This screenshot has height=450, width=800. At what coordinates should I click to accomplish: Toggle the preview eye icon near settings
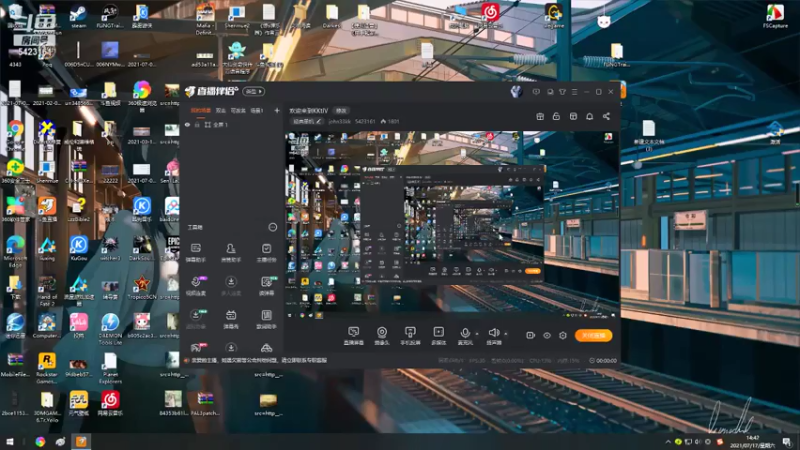pyautogui.click(x=547, y=335)
